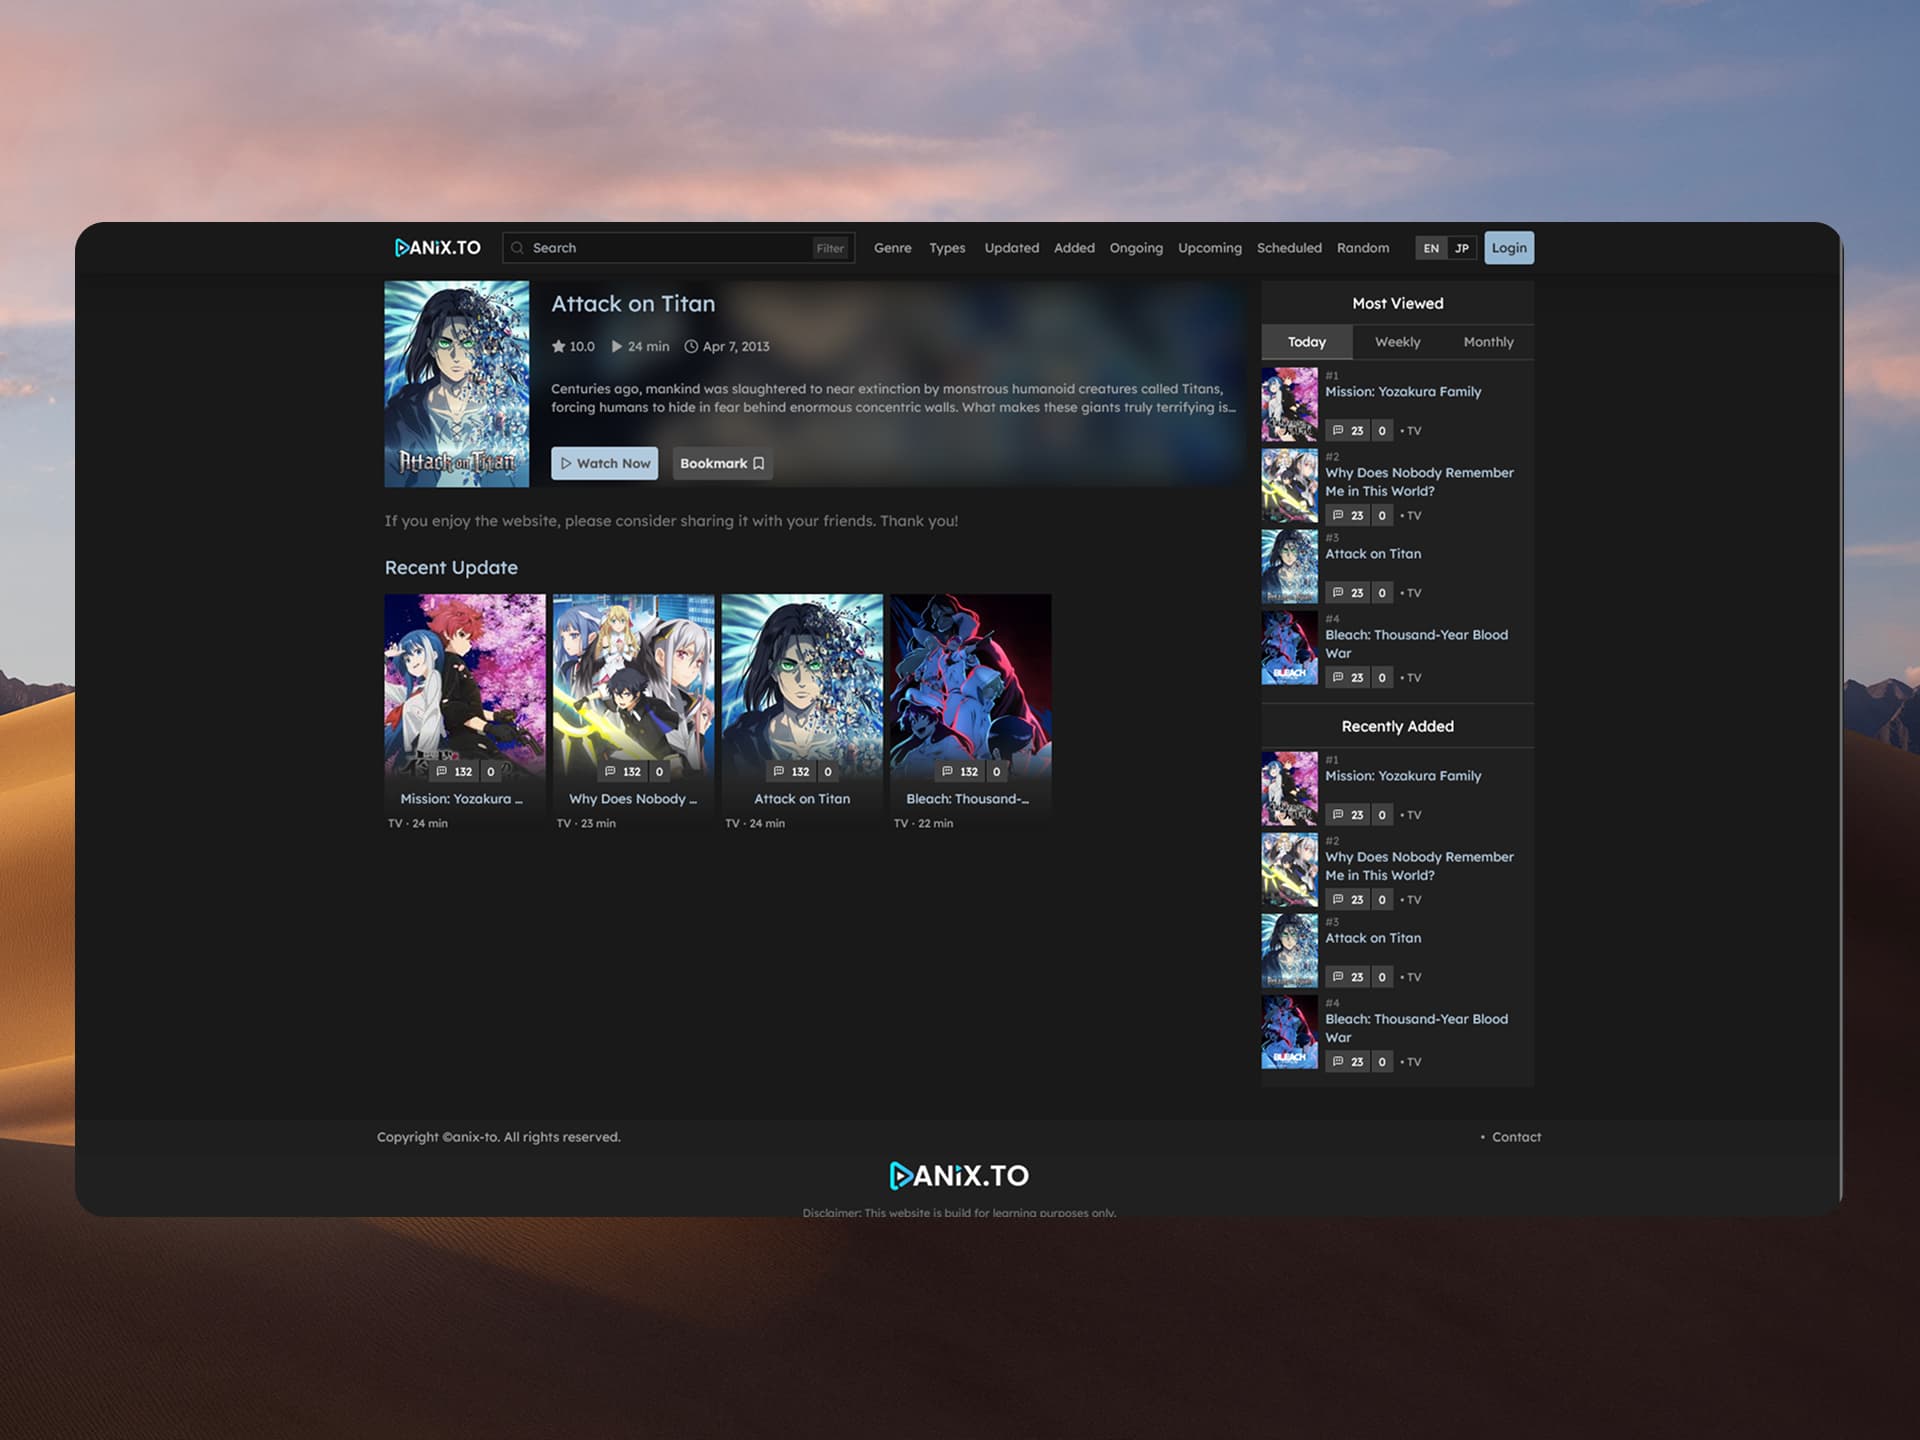The width and height of the screenshot is (1920, 1440).
Task: Open Most Viewed #2 Why Does Nobody Remember title
Action: (1419, 482)
